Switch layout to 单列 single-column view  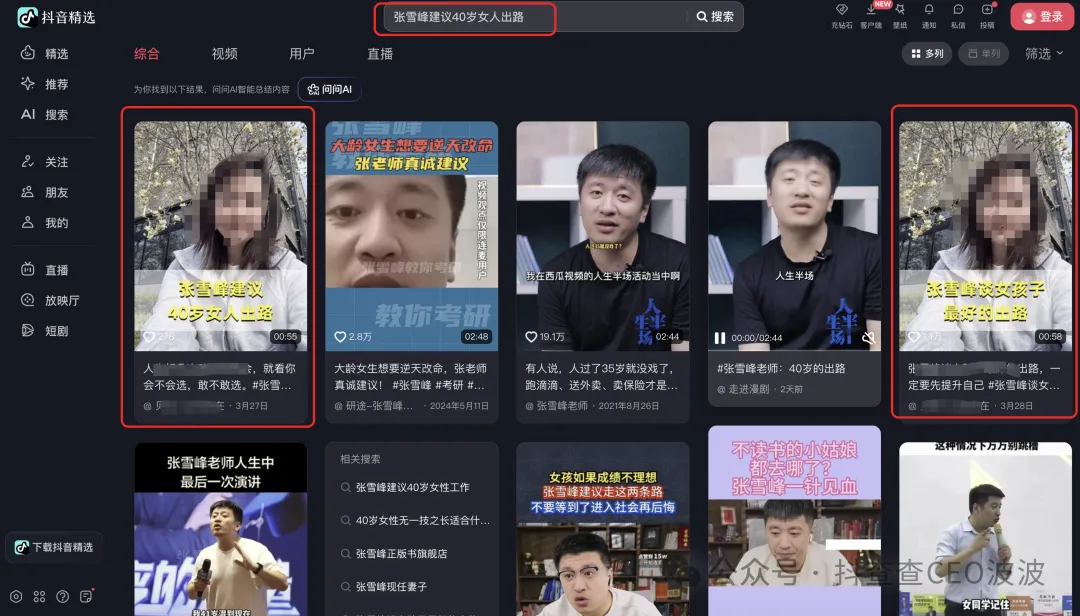[x=983, y=53]
